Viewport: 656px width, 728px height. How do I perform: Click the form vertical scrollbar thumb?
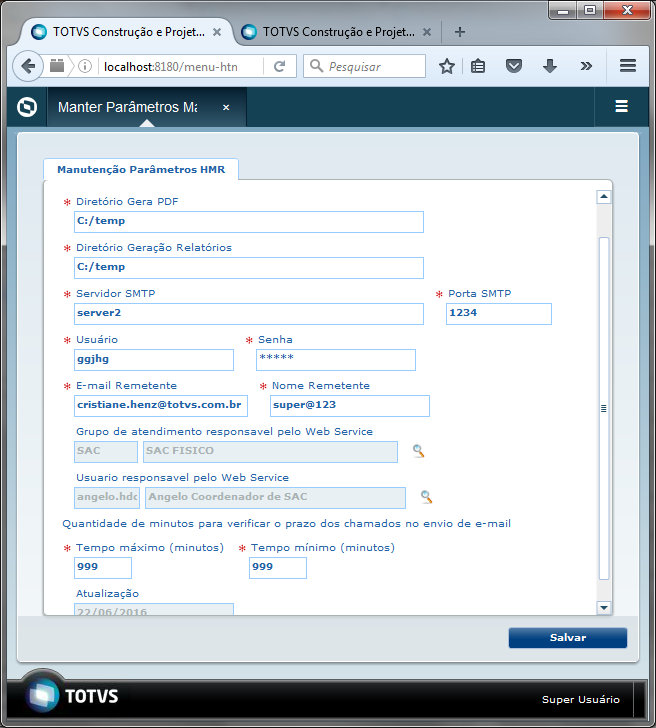tap(604, 409)
